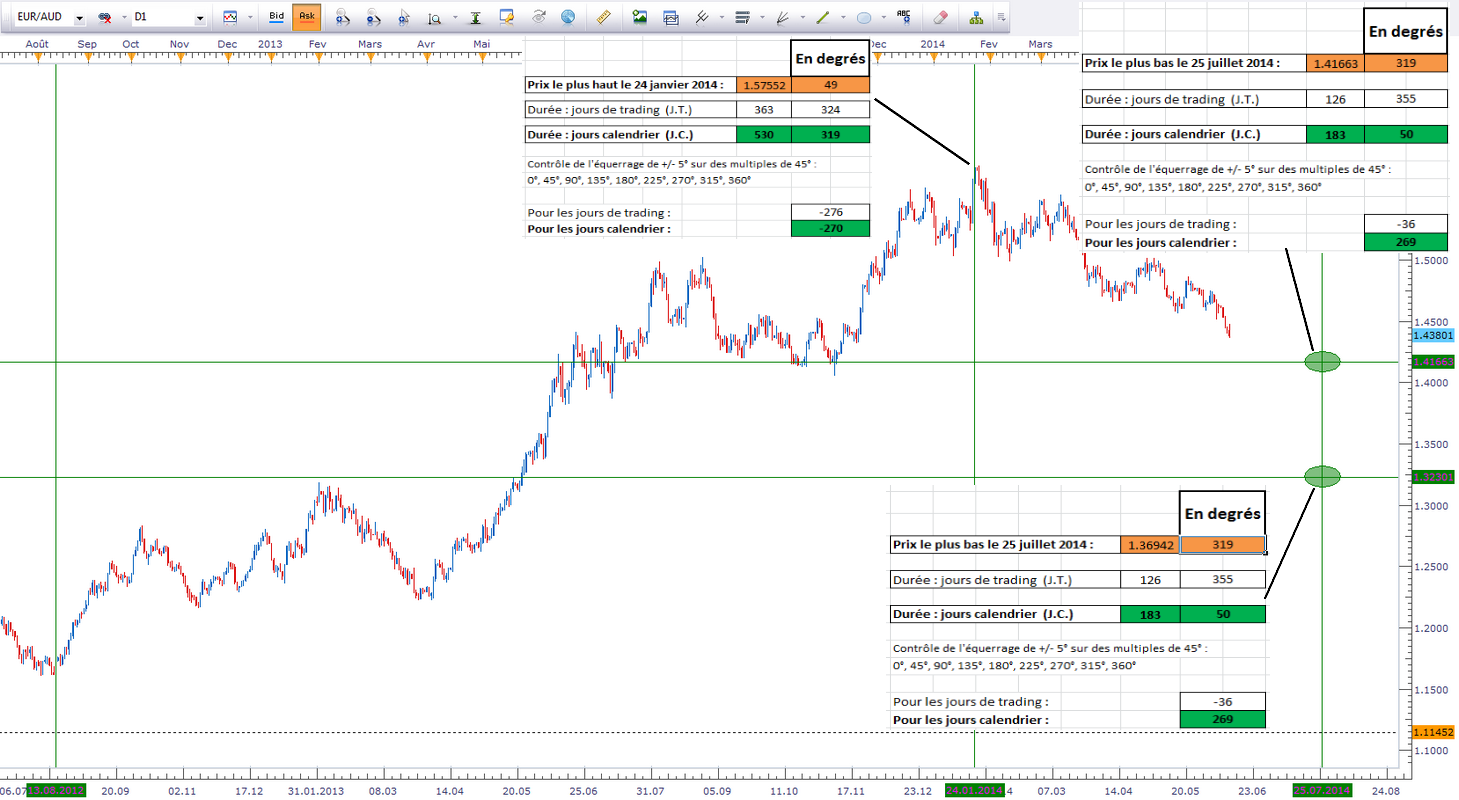Viewport: 1459px width, 800px height.
Task: Click the 1.11452 price label
Action: tap(1433, 732)
